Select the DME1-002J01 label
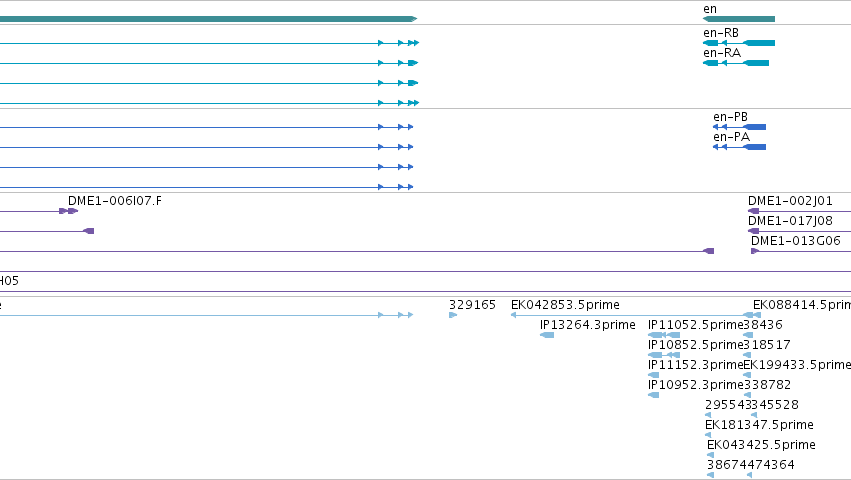 pyautogui.click(x=790, y=201)
